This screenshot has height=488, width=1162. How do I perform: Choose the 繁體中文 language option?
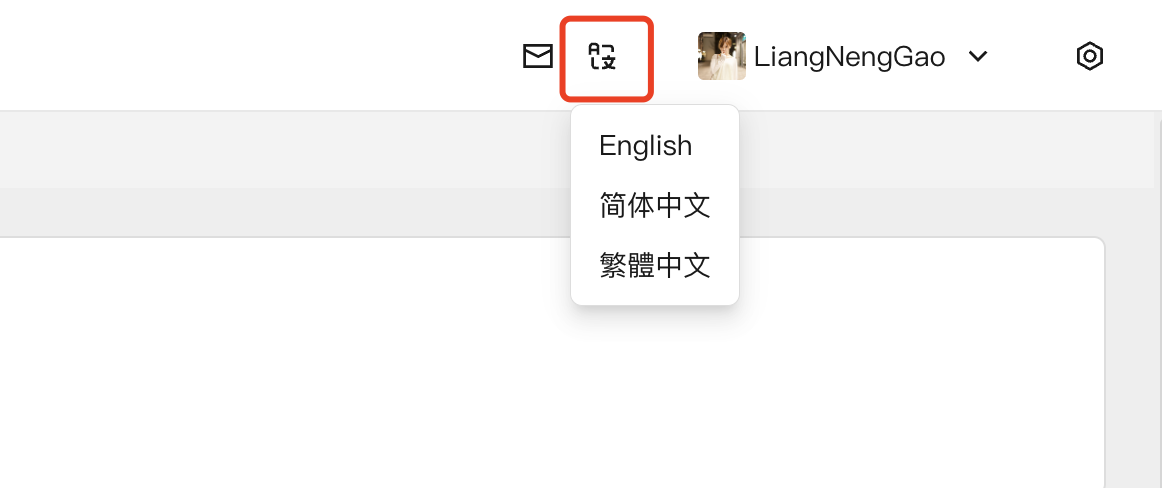click(x=655, y=265)
